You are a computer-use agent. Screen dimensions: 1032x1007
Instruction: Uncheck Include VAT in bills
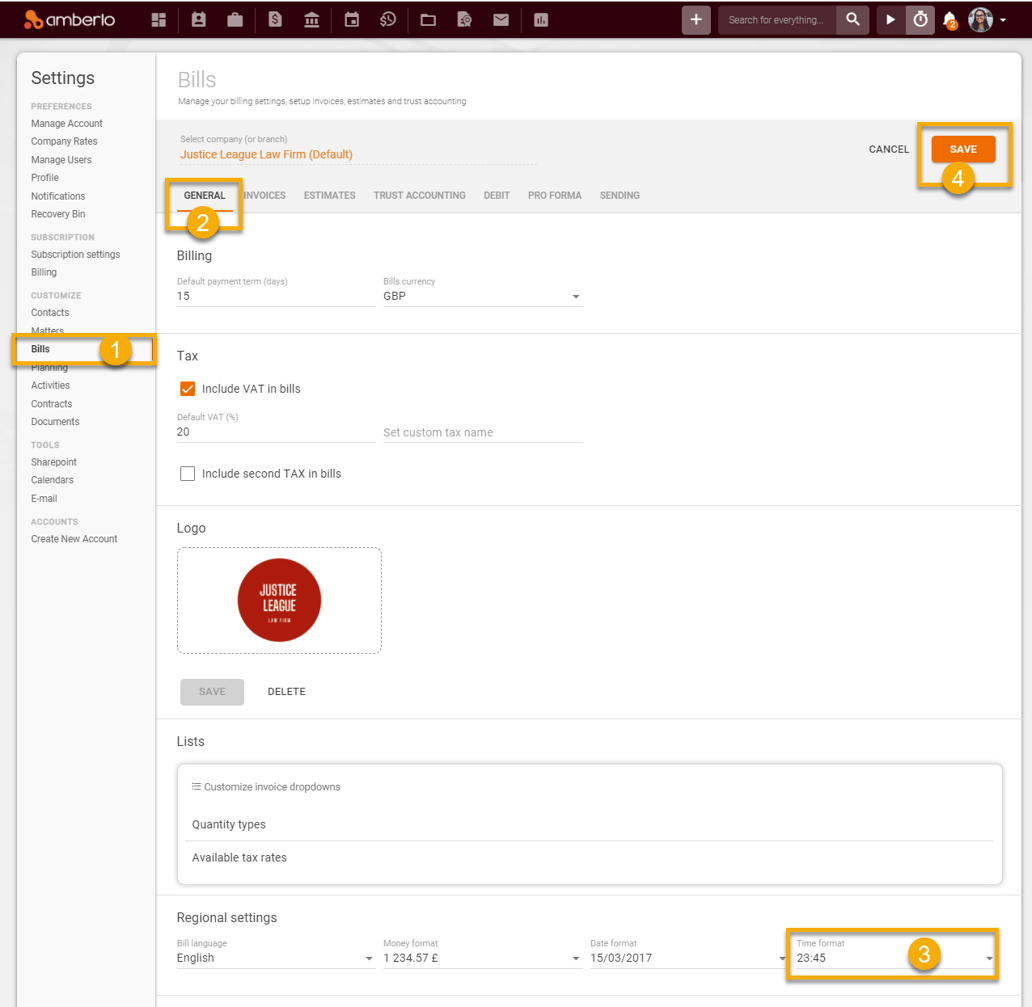[x=187, y=389]
